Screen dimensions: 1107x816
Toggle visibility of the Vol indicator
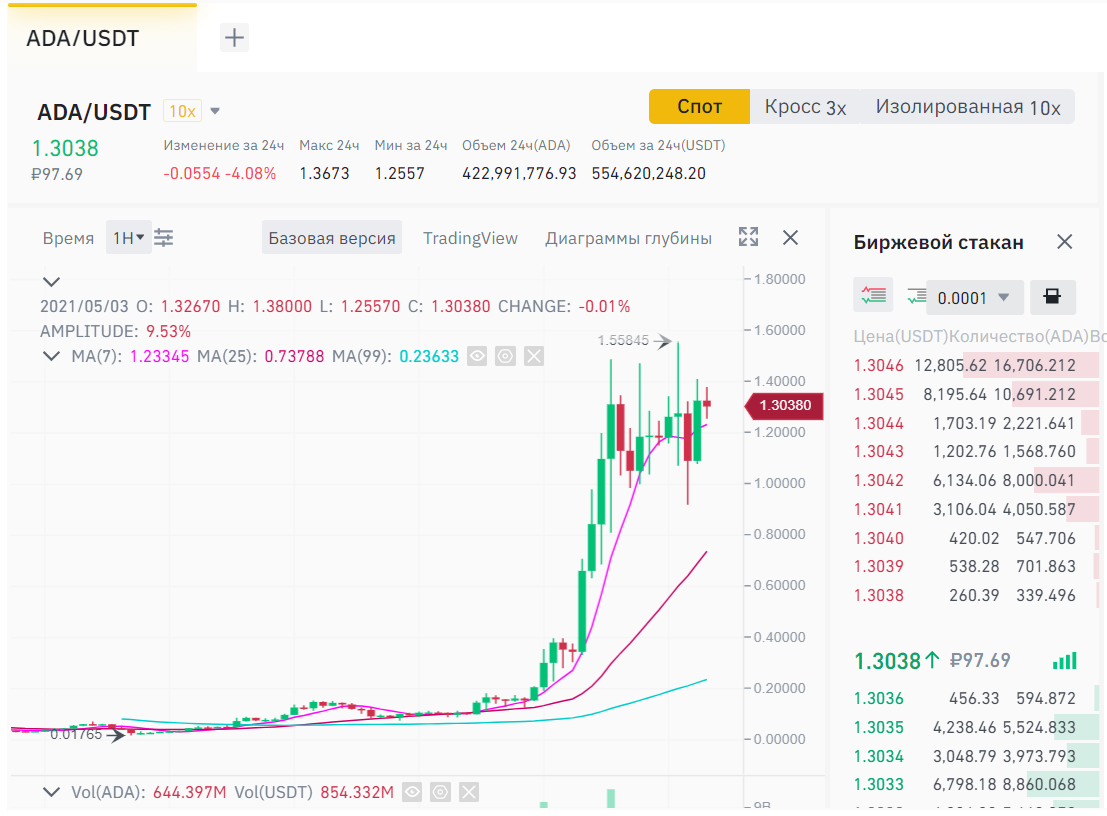pos(411,793)
